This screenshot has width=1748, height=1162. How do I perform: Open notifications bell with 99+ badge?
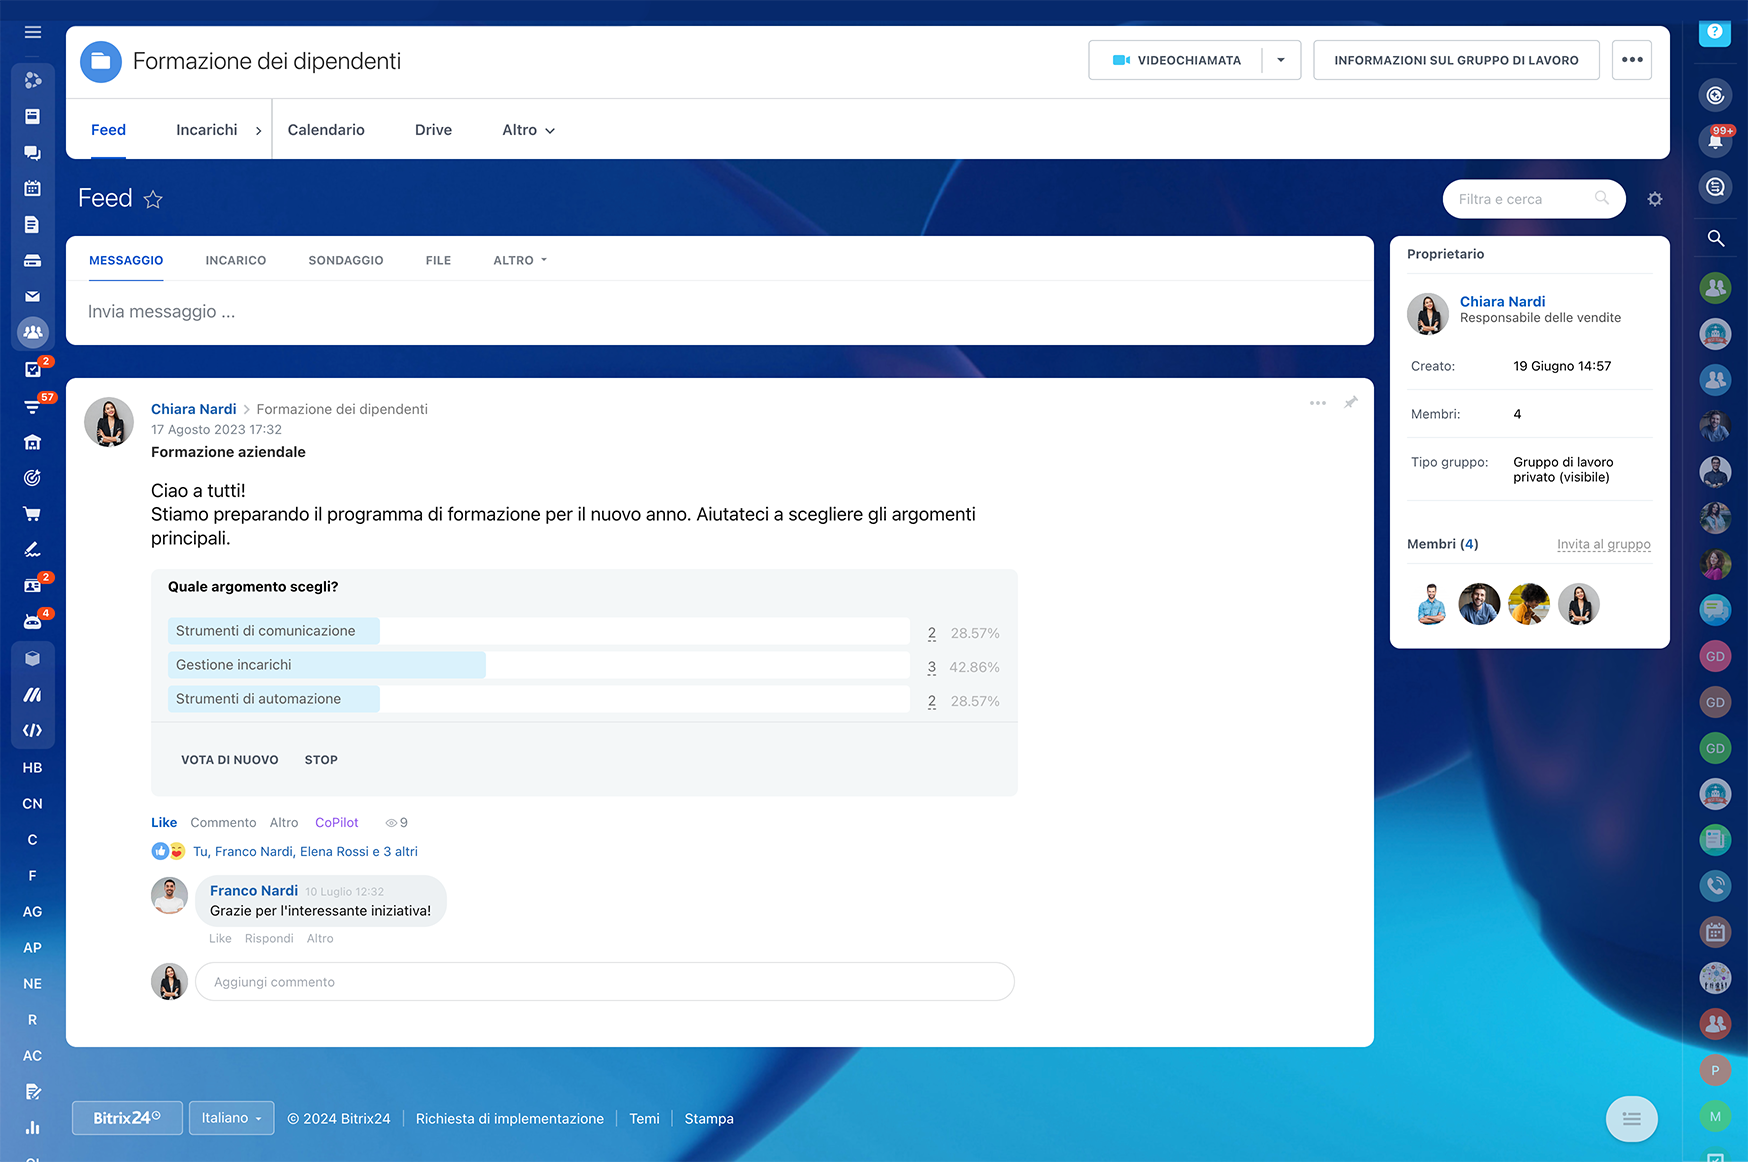click(1715, 140)
